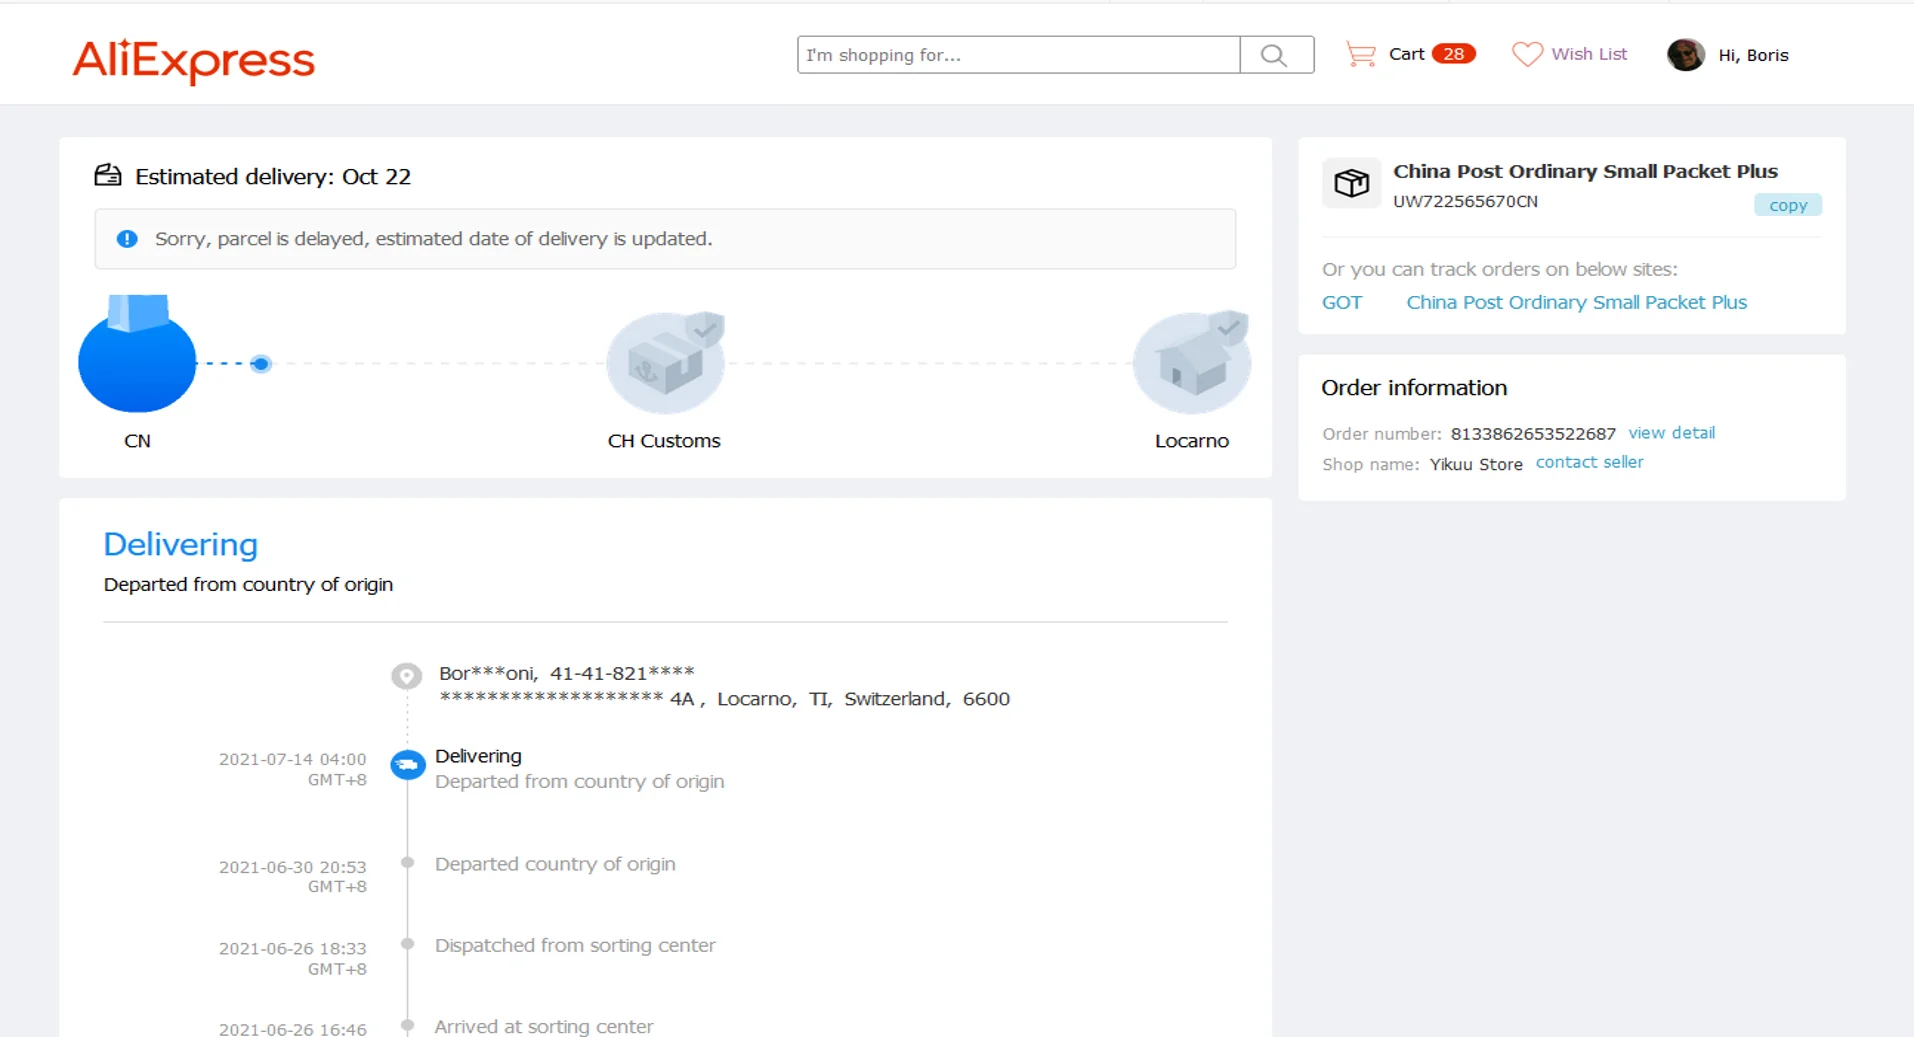Image resolution: width=1914 pixels, height=1037 pixels.
Task: Click the CN origin package icon
Action: (x=137, y=354)
